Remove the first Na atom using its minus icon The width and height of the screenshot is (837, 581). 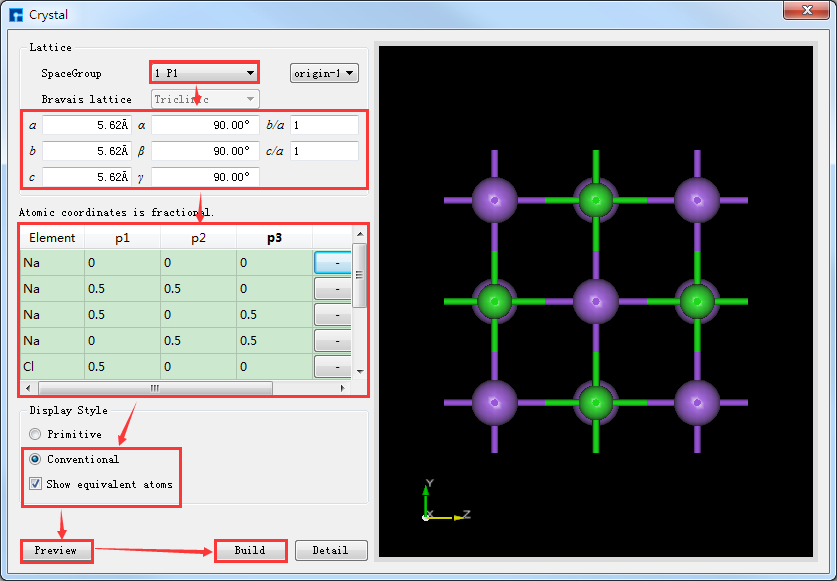(x=334, y=262)
